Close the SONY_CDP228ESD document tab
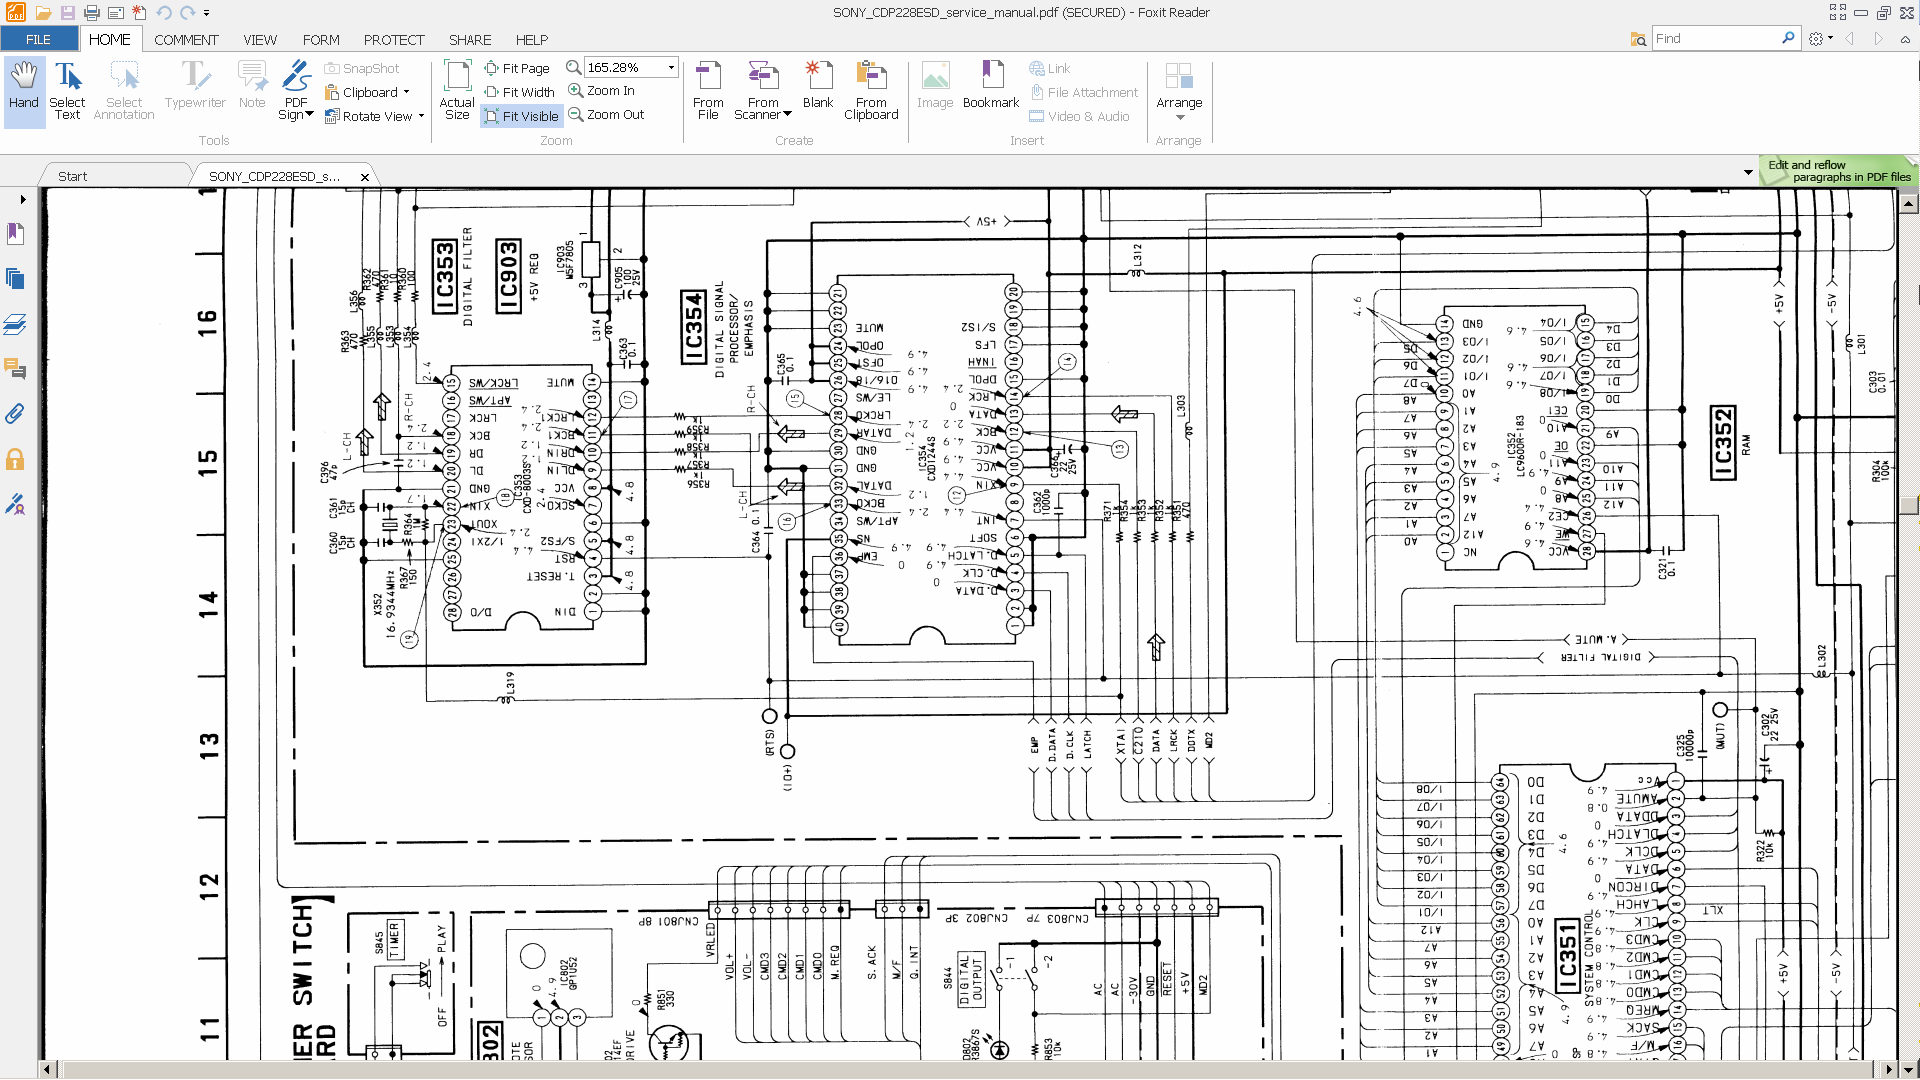This screenshot has width=1920, height=1080. [x=365, y=177]
